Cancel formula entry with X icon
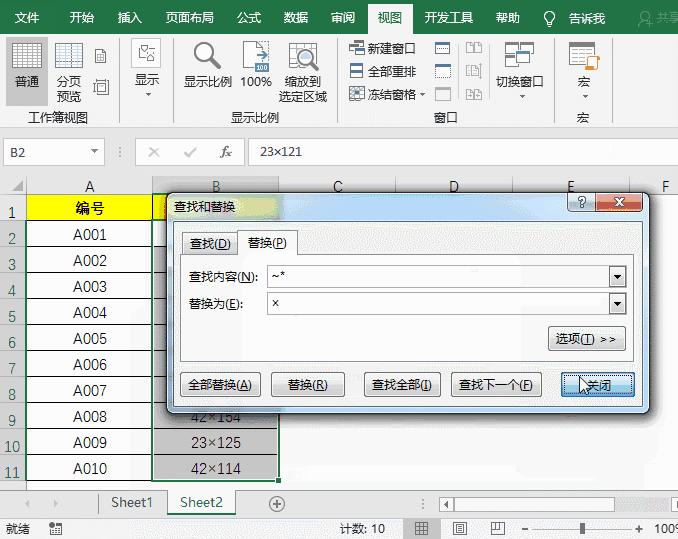678x539 pixels. 154,152
